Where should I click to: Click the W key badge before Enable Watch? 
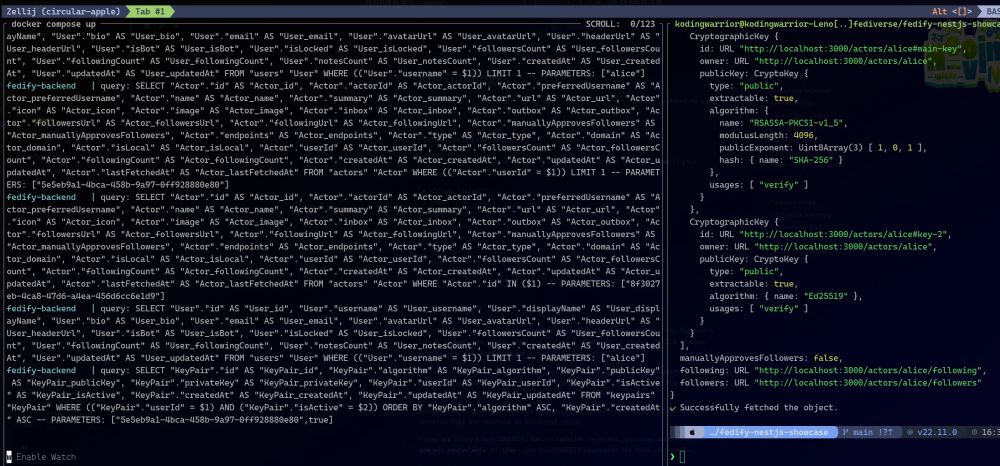[x=9, y=456]
